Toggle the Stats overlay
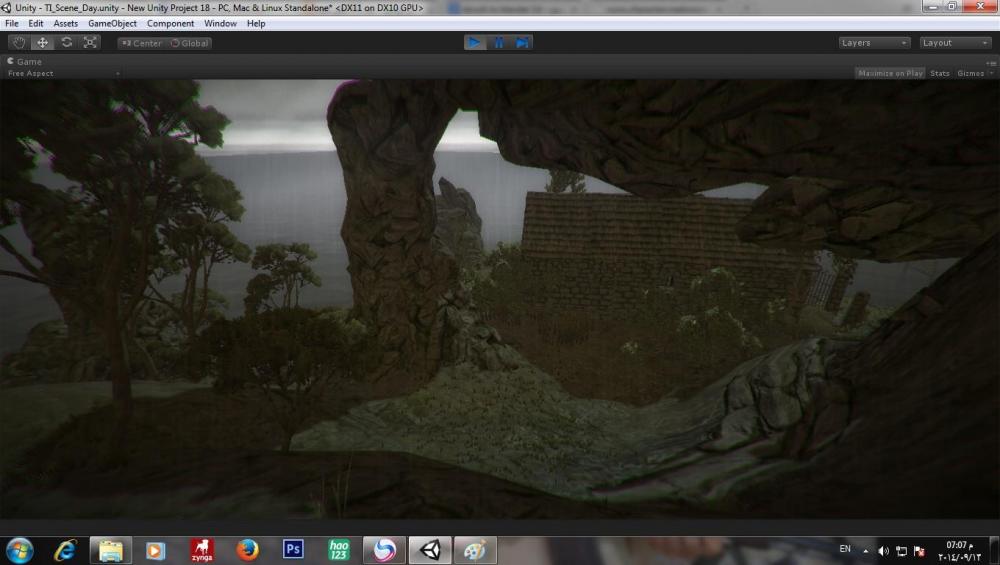The width and height of the screenshot is (1000, 565). click(939, 73)
